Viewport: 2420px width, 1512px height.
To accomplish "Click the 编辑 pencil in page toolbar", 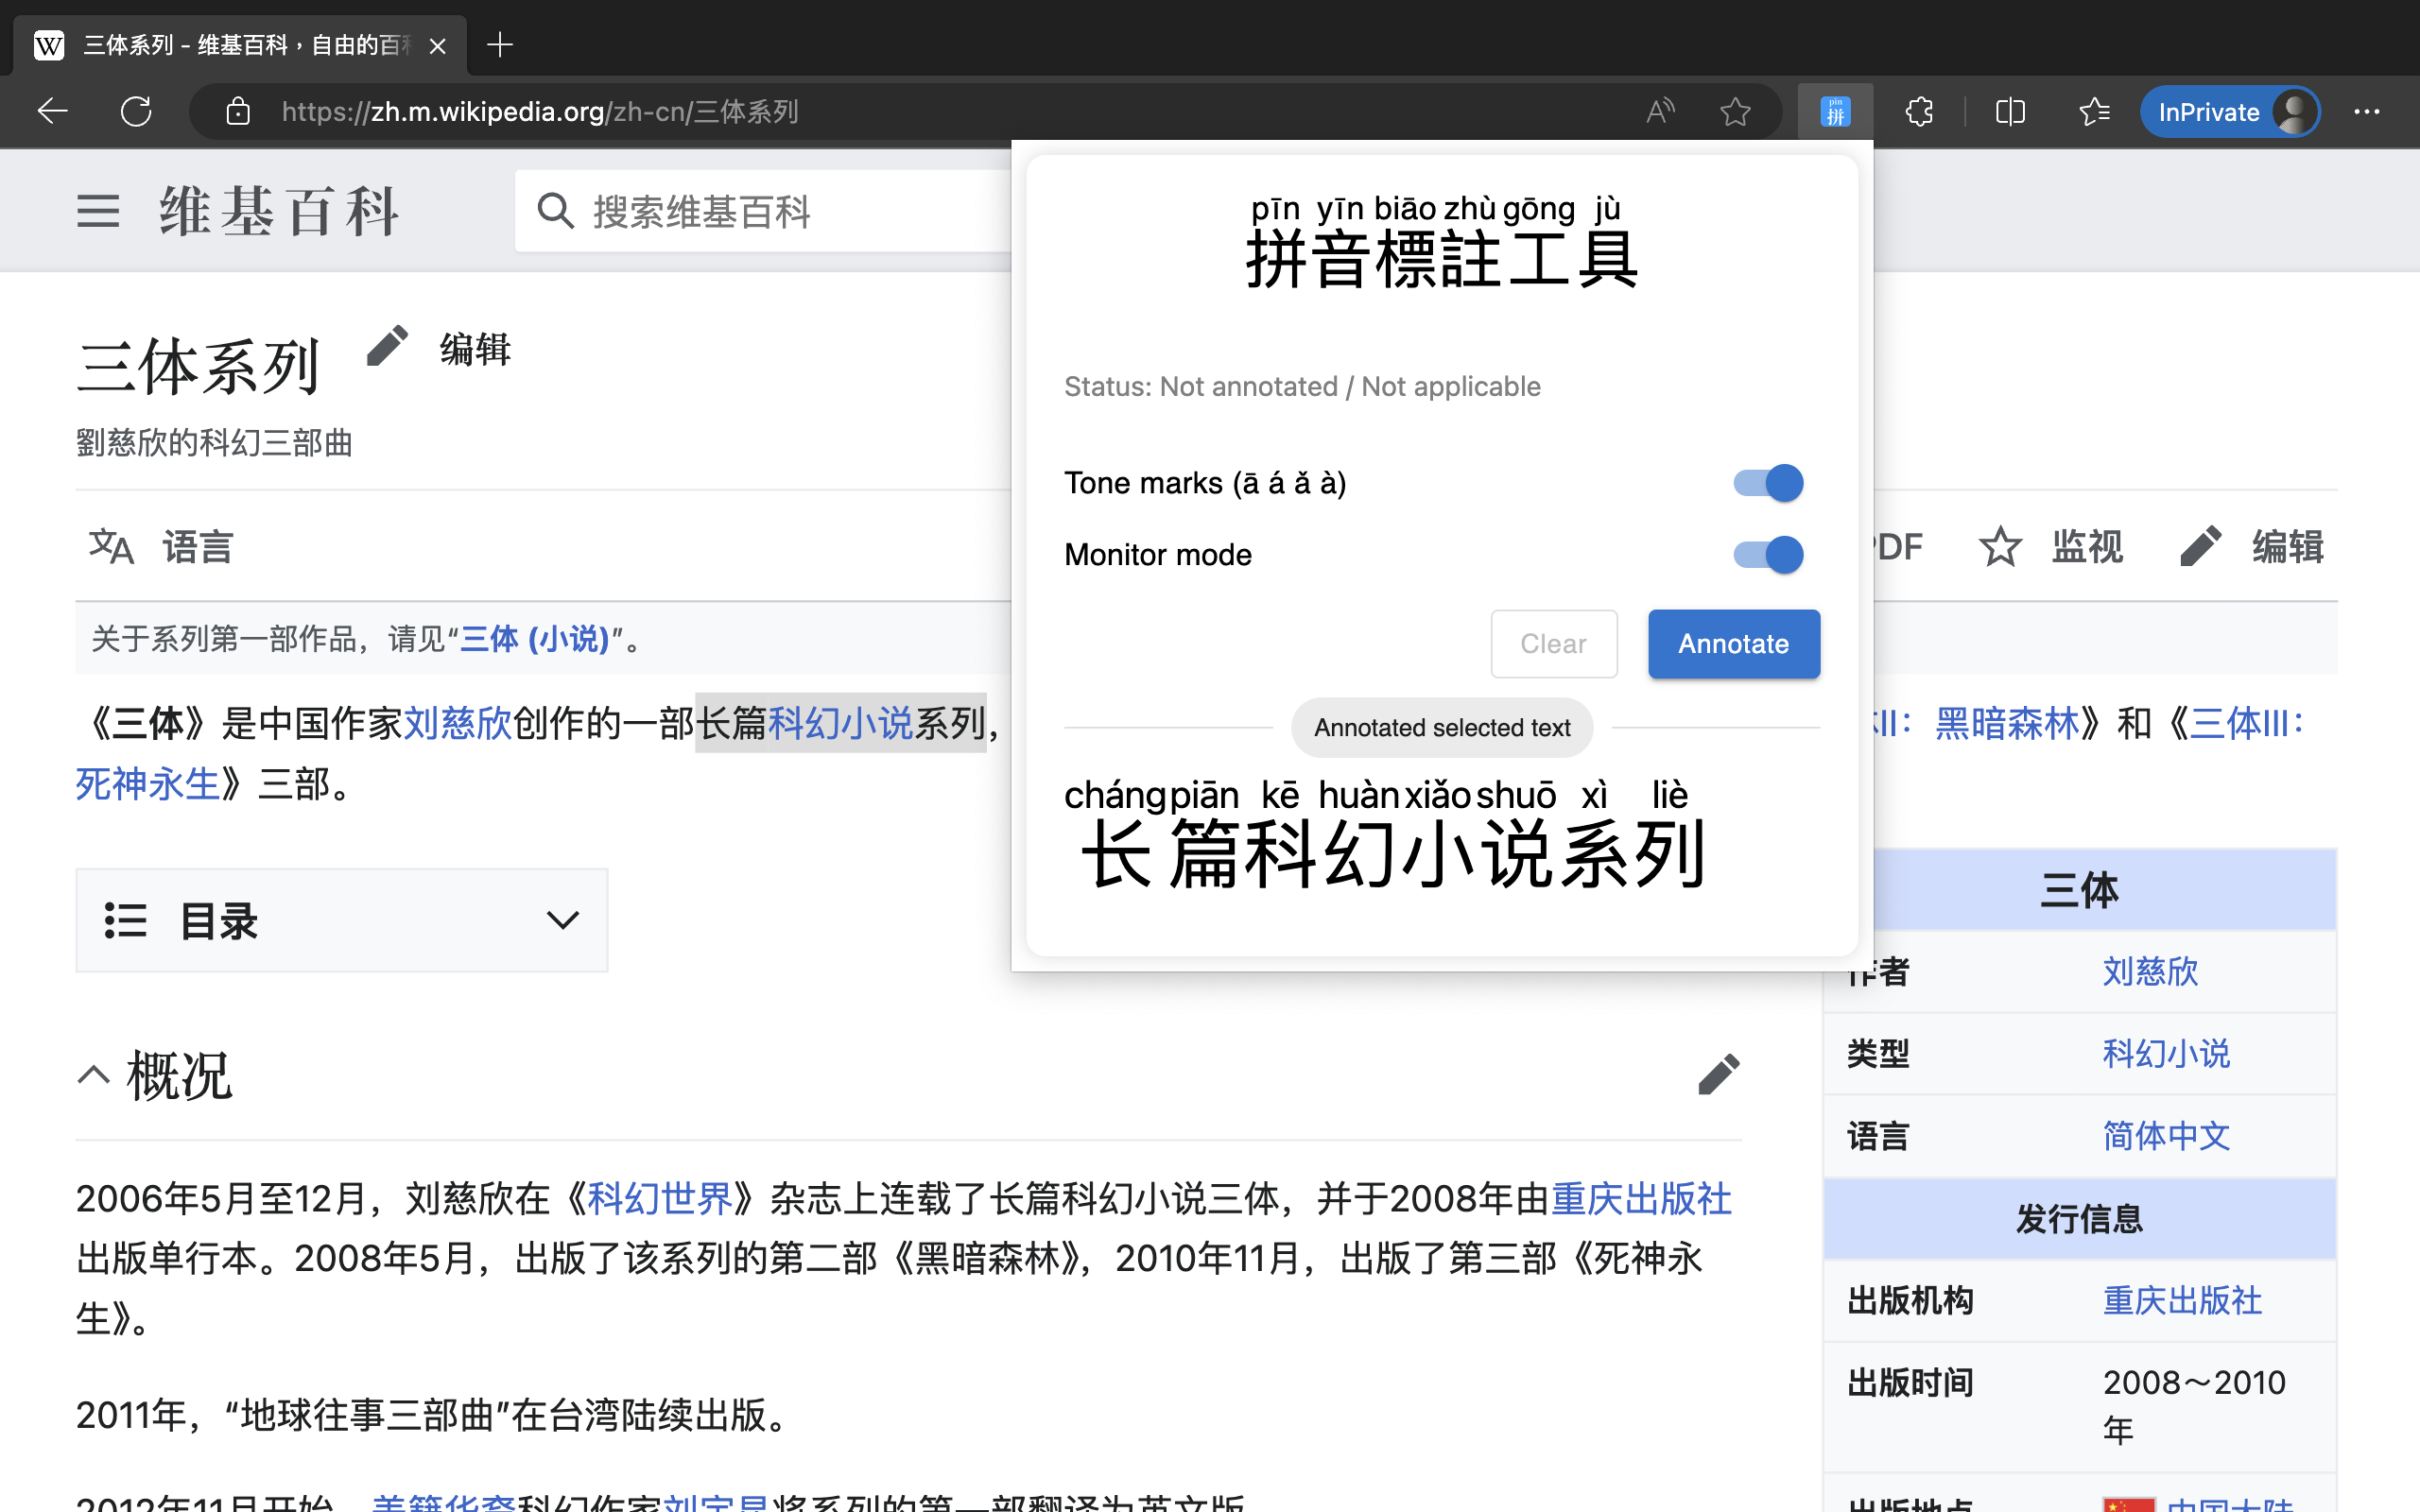I will (2200, 547).
